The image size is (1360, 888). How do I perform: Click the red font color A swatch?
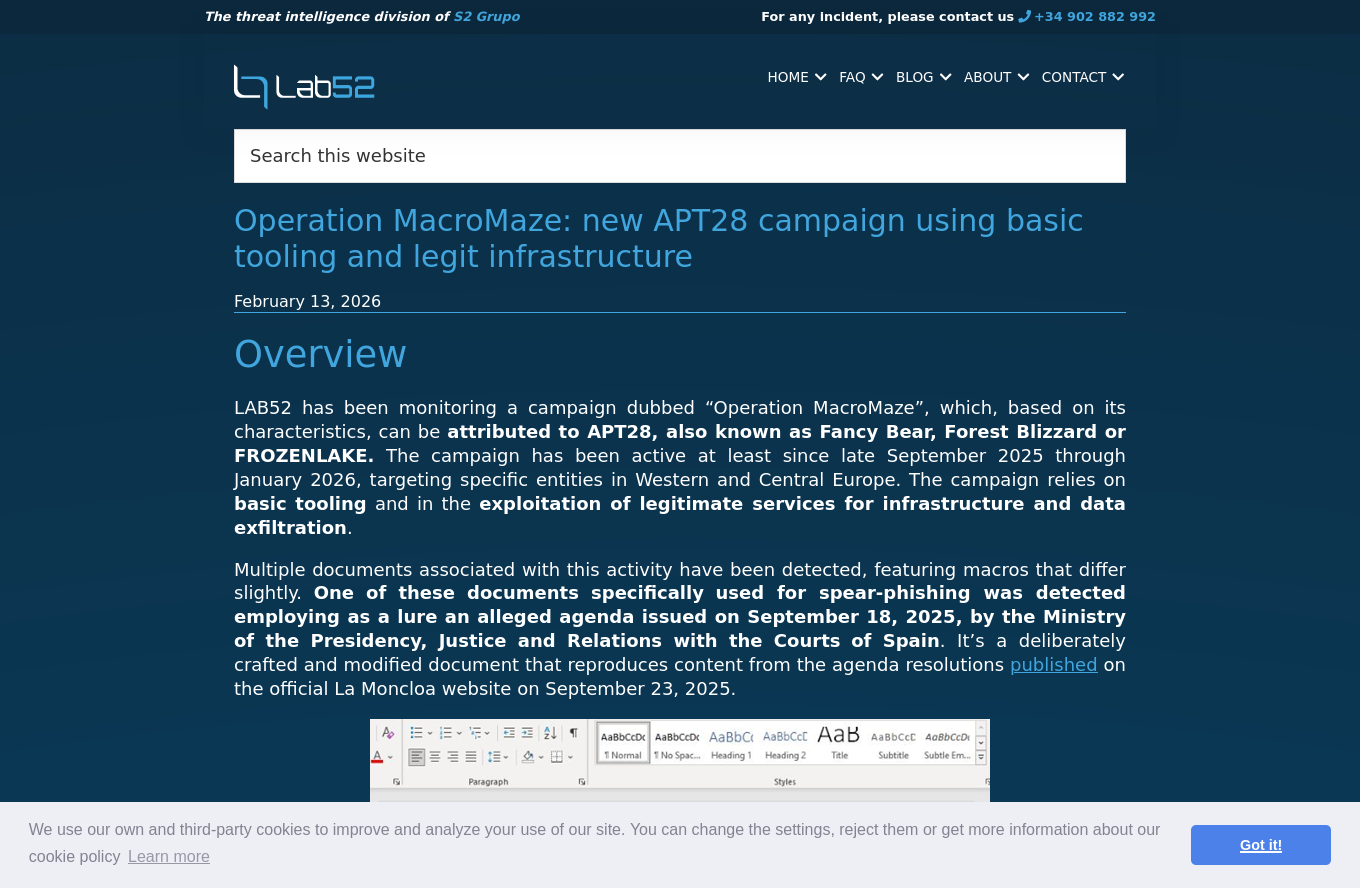pyautogui.click(x=378, y=757)
